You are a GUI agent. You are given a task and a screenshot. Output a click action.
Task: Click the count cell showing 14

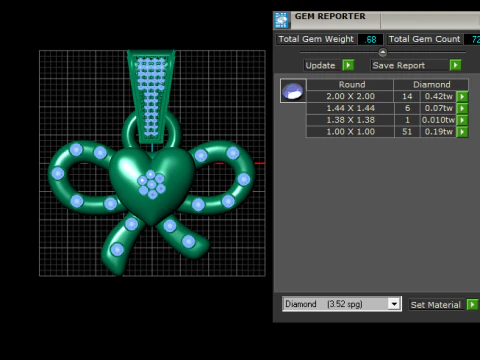coord(407,96)
